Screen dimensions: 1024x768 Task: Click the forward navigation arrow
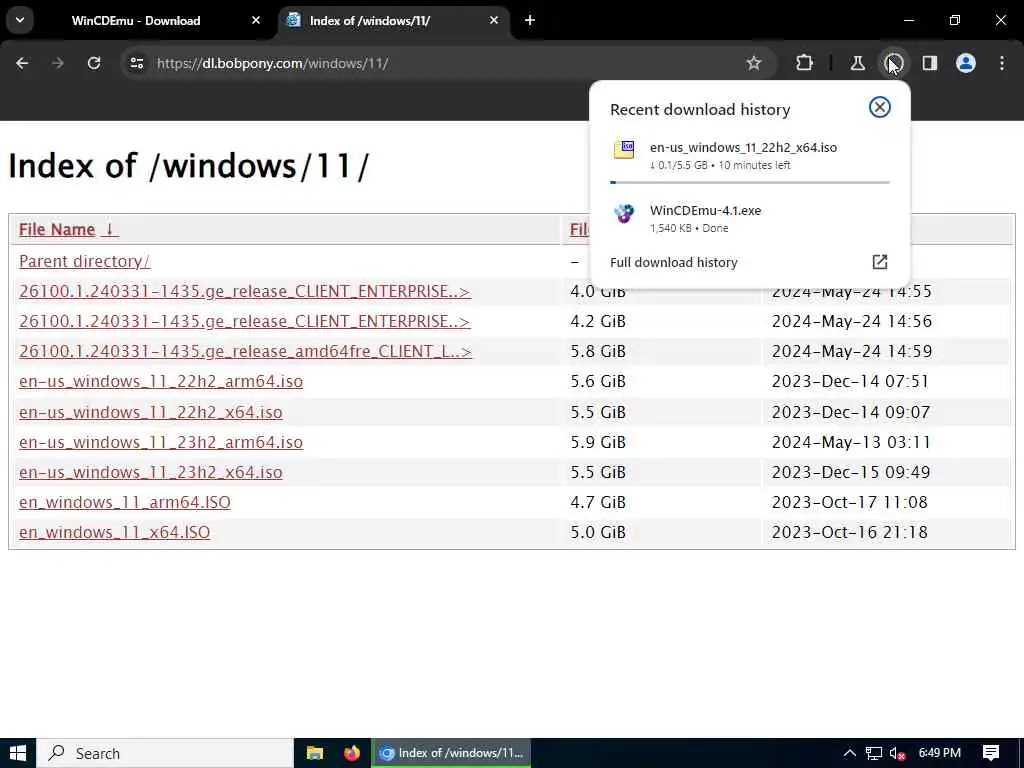point(57,63)
